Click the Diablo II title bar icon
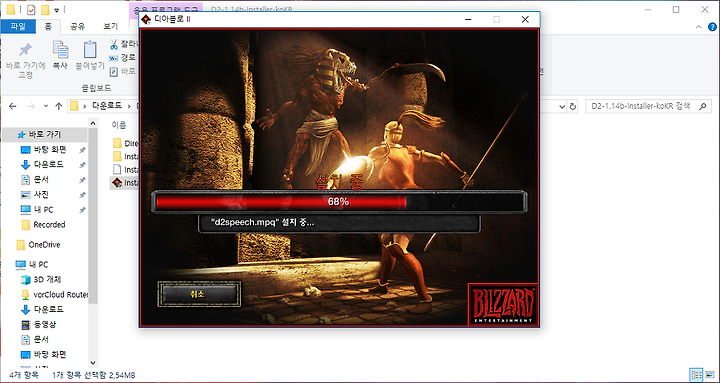720x383 pixels. pyautogui.click(x=146, y=19)
